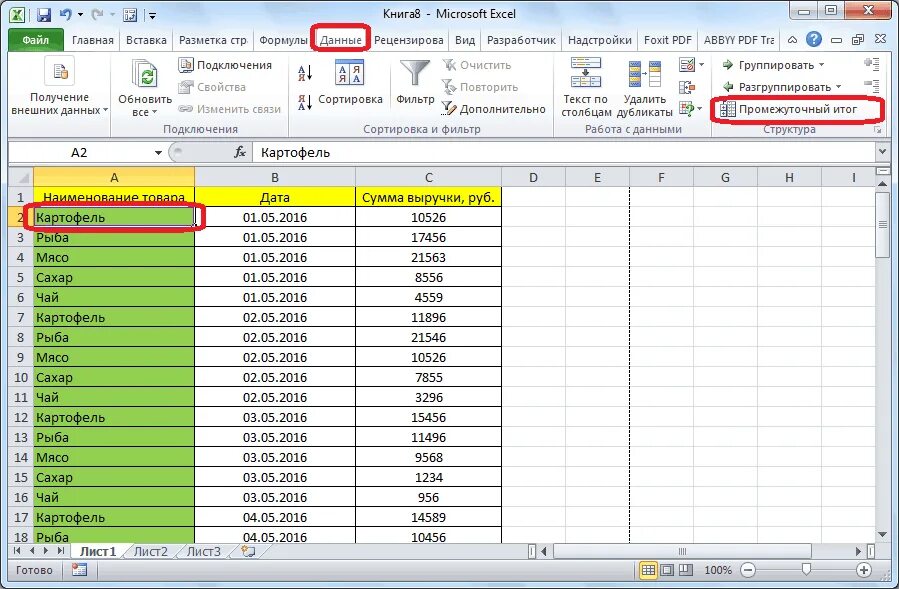Select cell with value 21563
This screenshot has height=589, width=899.
[428, 258]
